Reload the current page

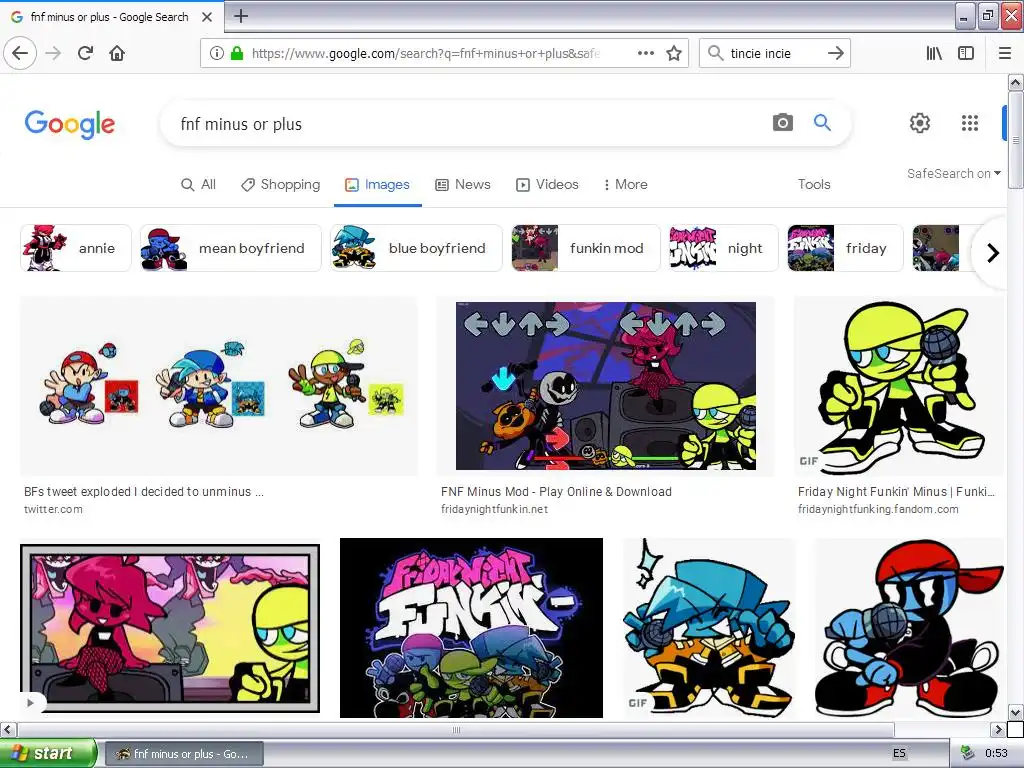point(86,53)
